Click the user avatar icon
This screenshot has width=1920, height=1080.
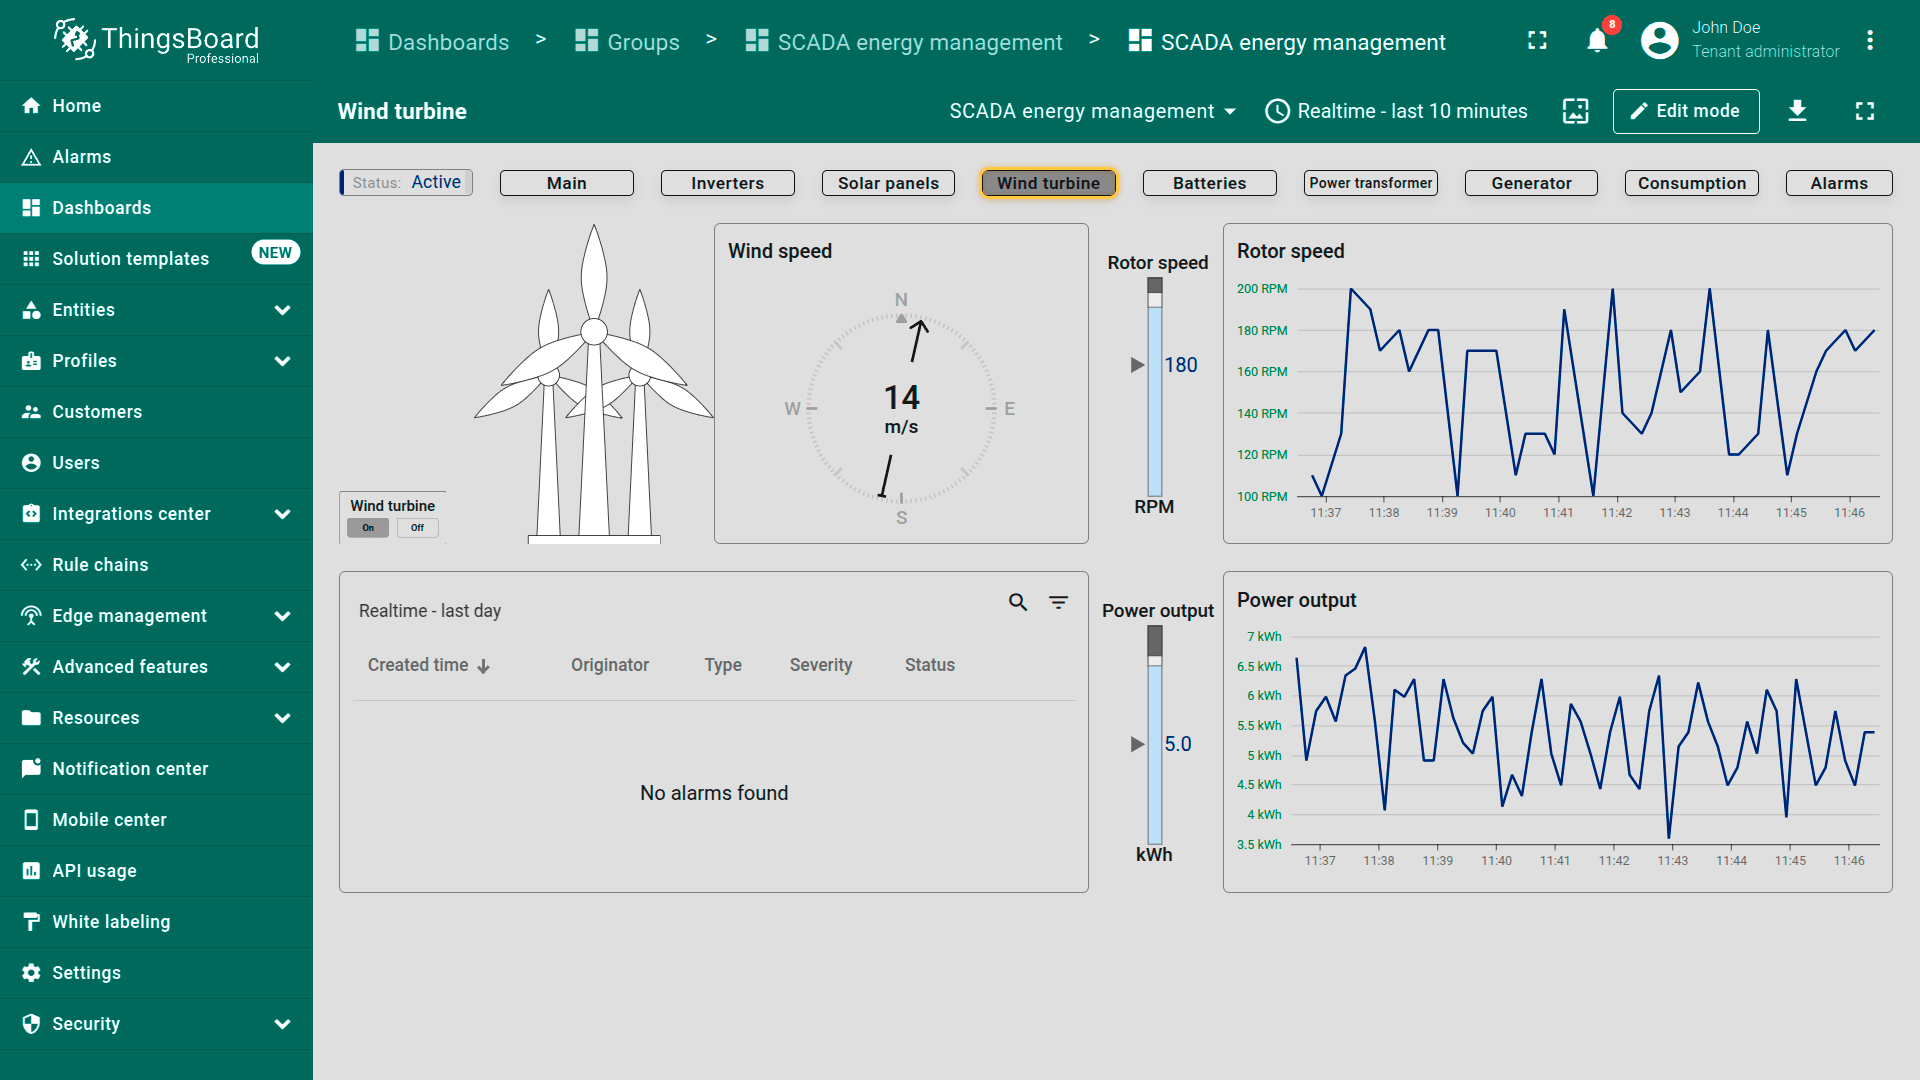coord(1659,41)
